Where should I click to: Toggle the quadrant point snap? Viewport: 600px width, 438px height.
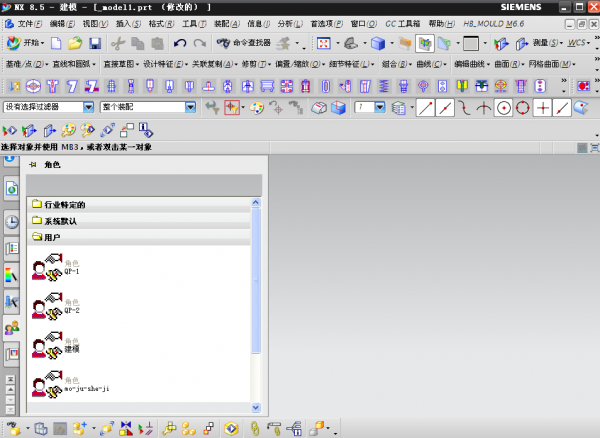point(522,108)
